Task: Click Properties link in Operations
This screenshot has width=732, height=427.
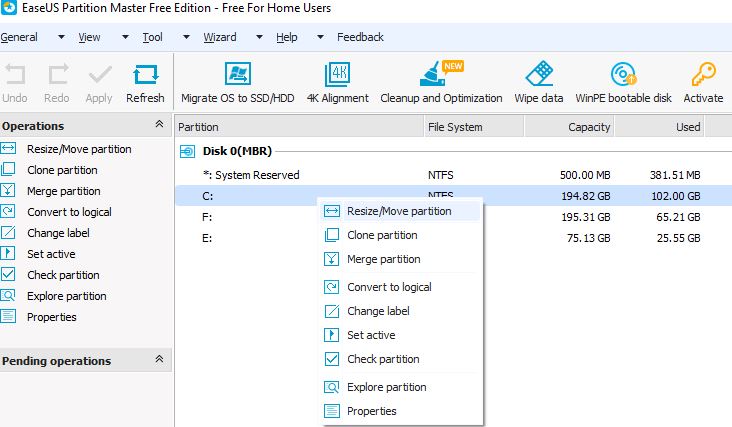Action: point(52,317)
